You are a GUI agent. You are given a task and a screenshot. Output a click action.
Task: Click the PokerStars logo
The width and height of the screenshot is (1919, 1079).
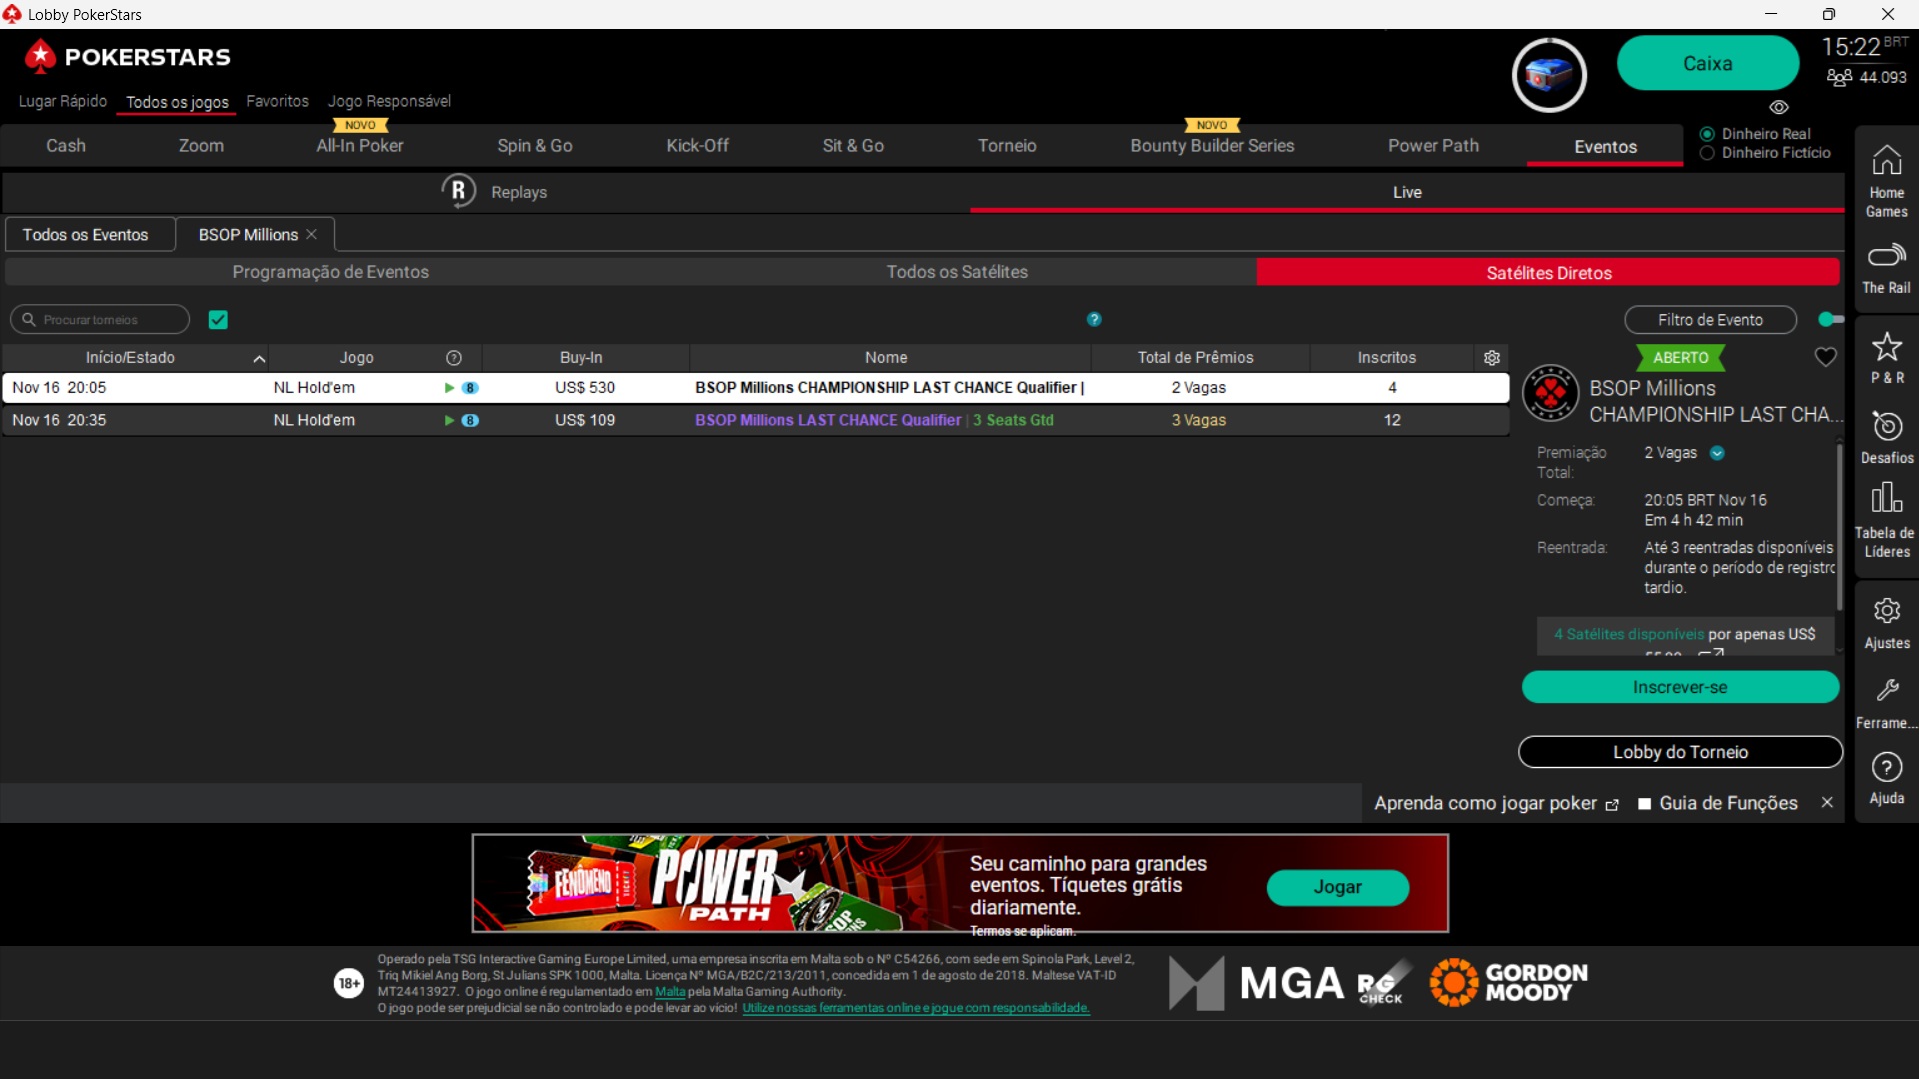coord(127,57)
